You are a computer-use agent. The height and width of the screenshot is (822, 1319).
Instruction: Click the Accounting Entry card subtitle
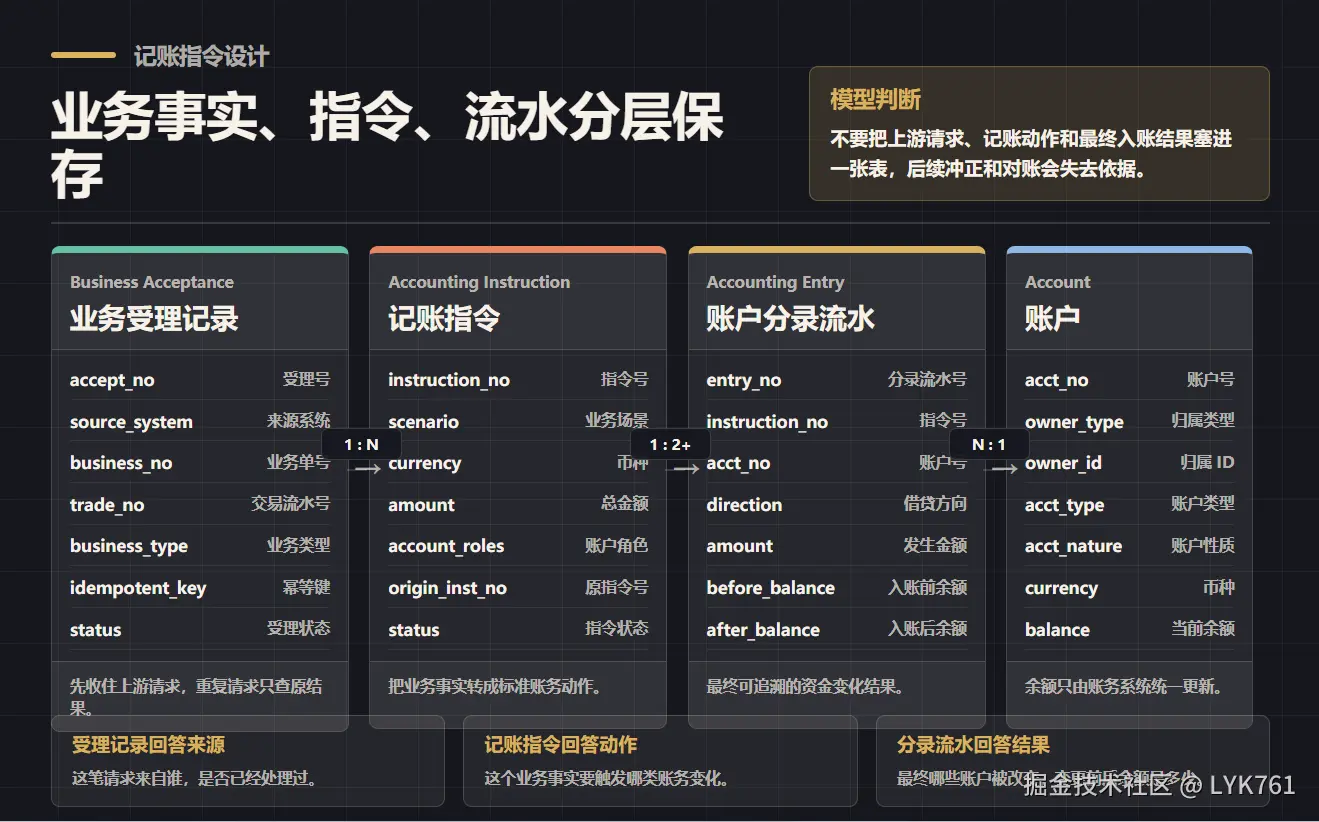776,282
